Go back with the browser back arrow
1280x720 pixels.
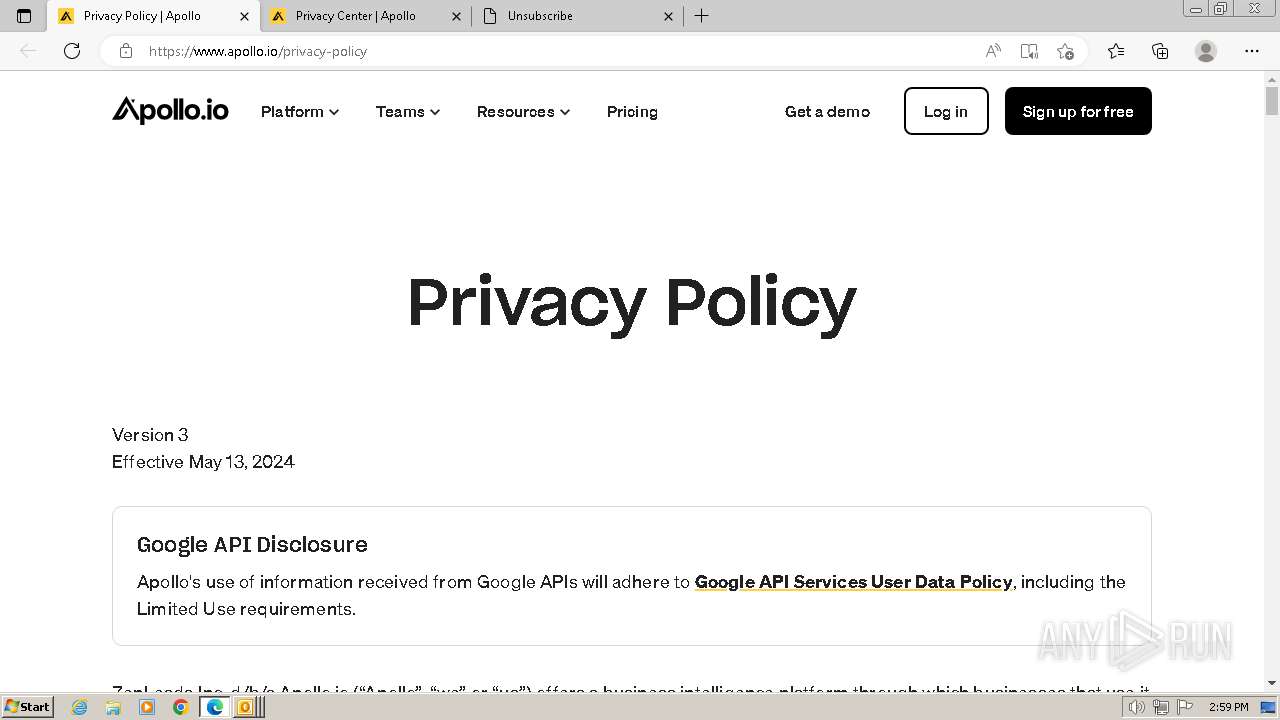[28, 51]
